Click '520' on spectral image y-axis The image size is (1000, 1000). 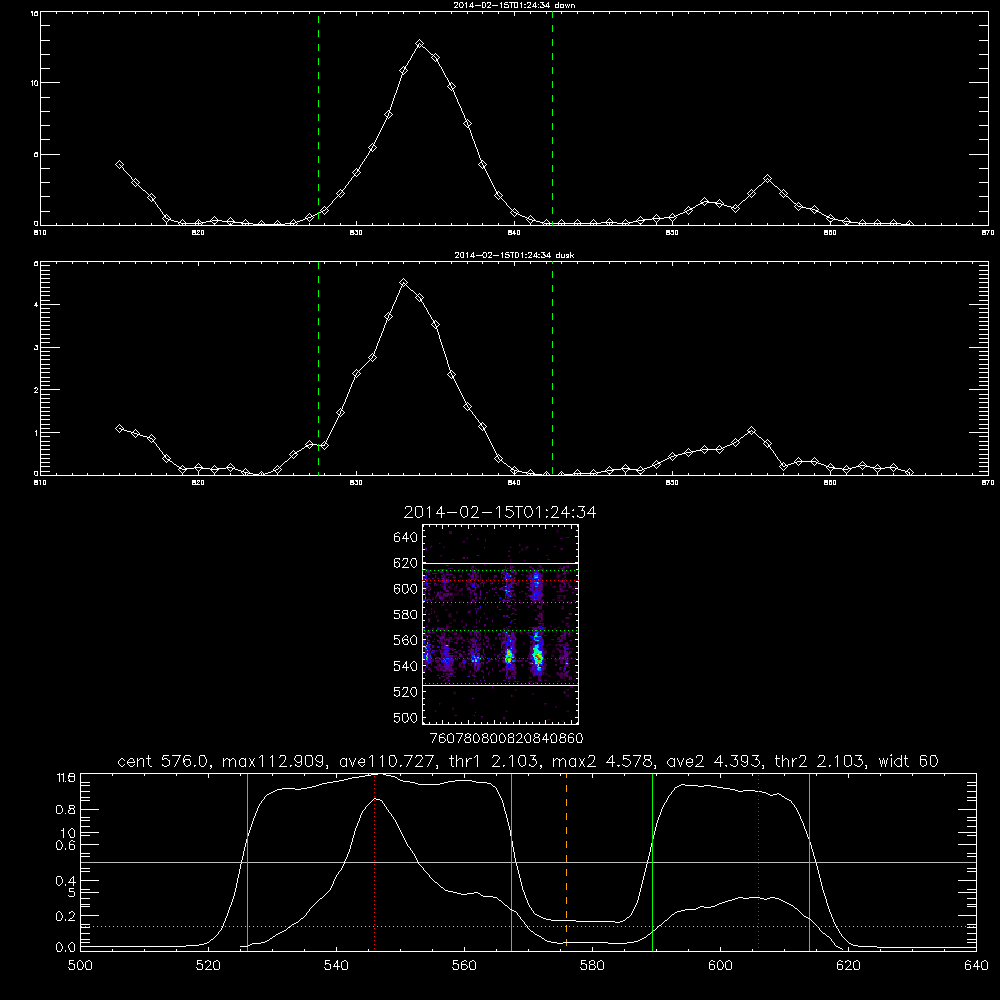(x=406, y=692)
